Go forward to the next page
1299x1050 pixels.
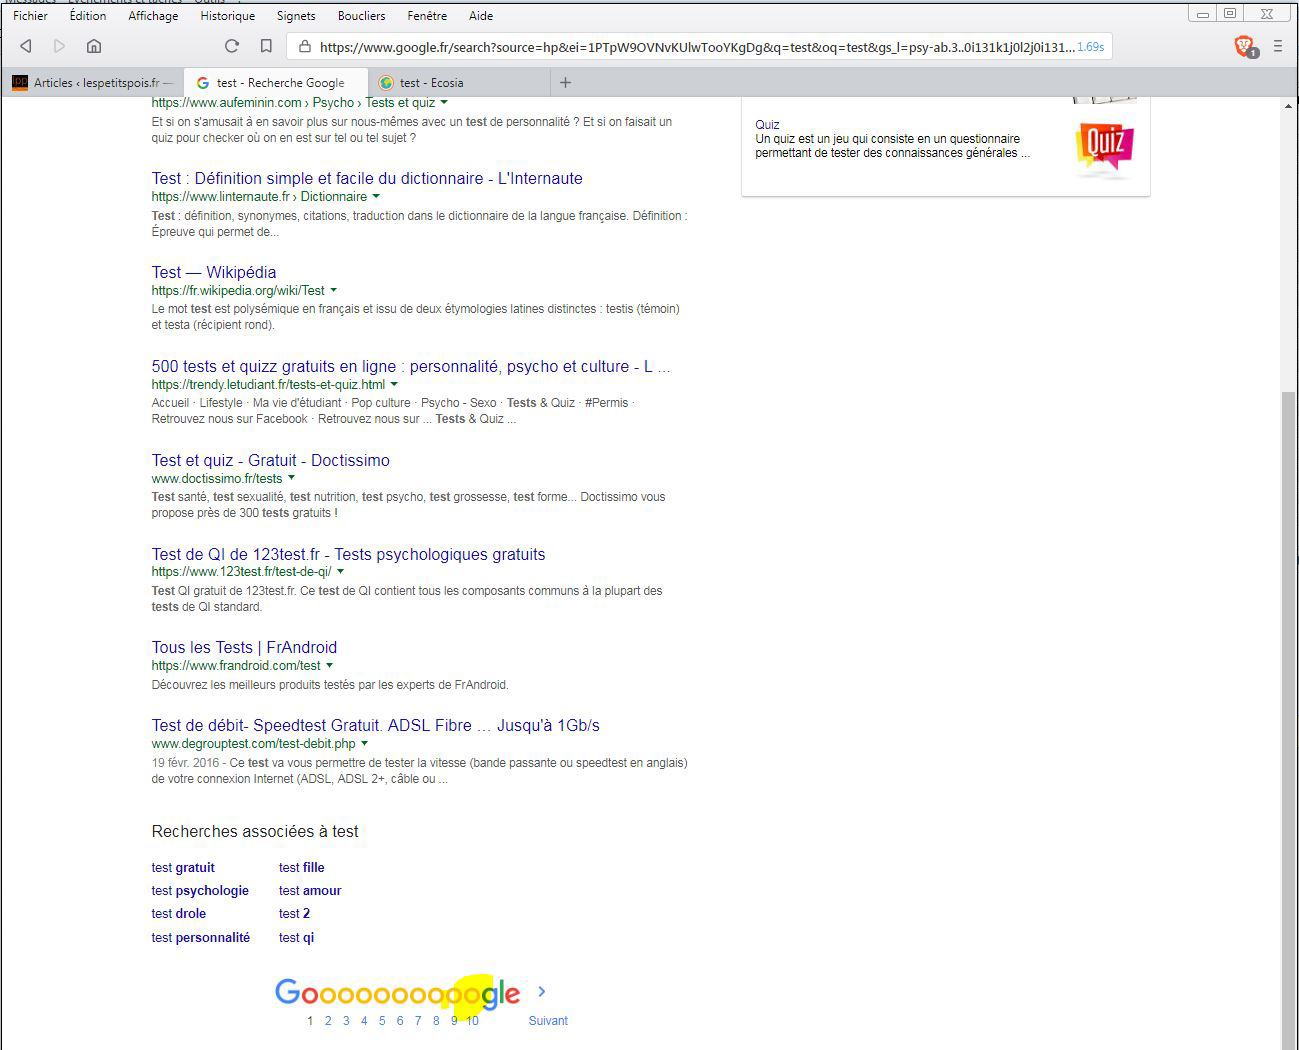59,46
